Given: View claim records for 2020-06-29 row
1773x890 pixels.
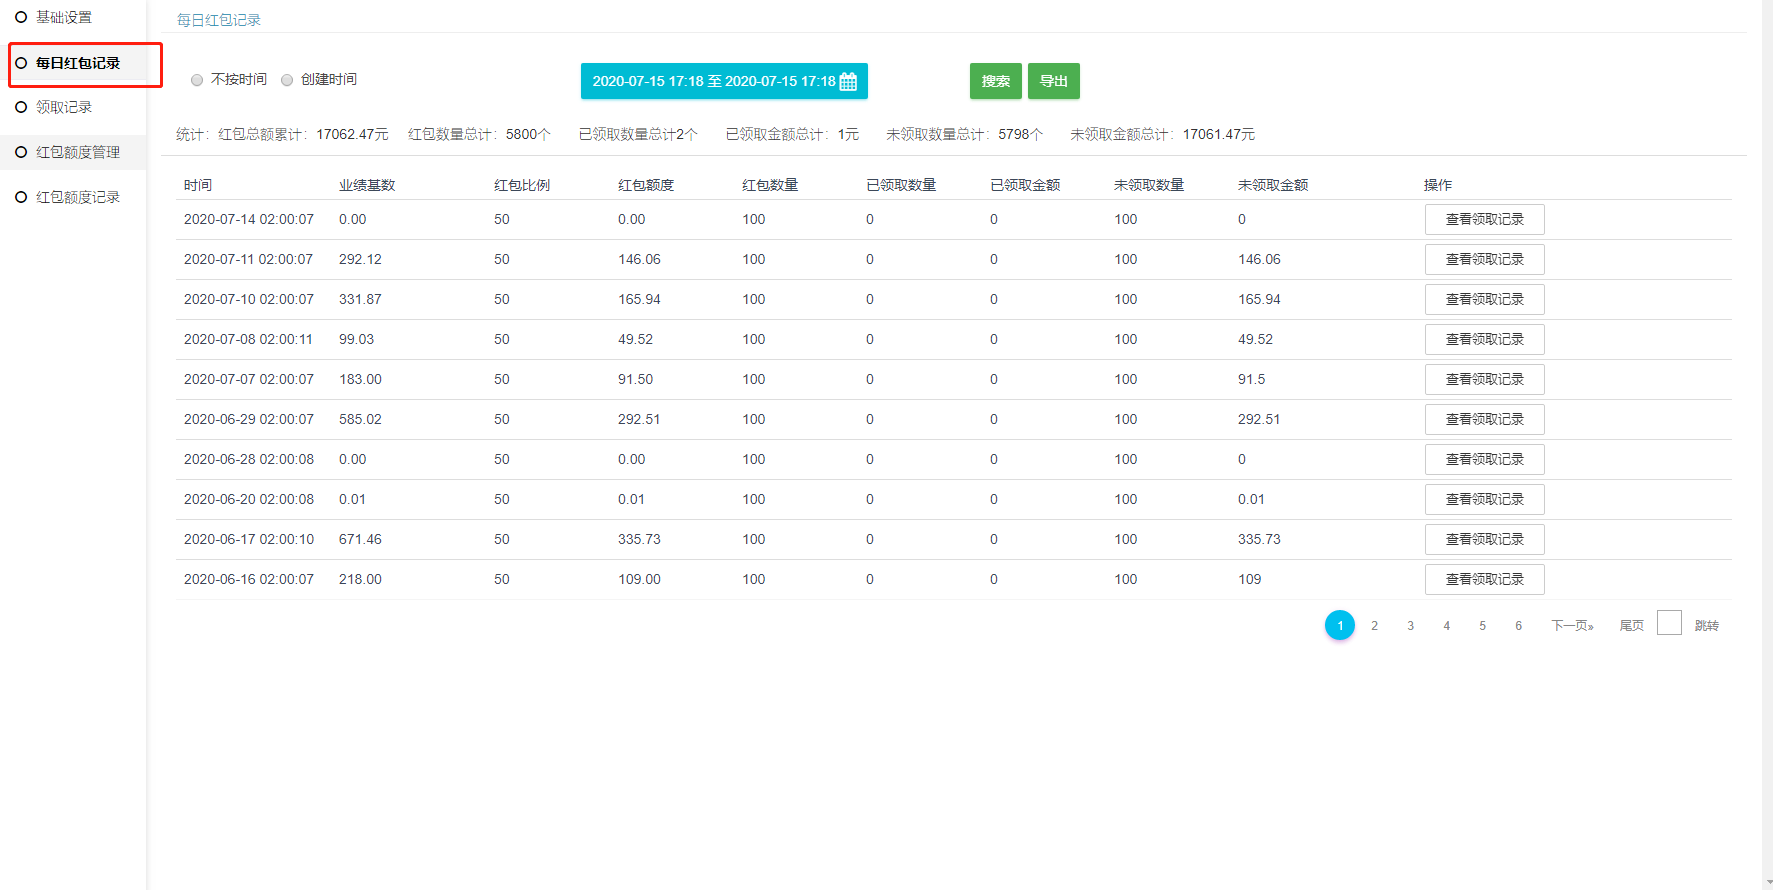Looking at the screenshot, I should click(1484, 419).
